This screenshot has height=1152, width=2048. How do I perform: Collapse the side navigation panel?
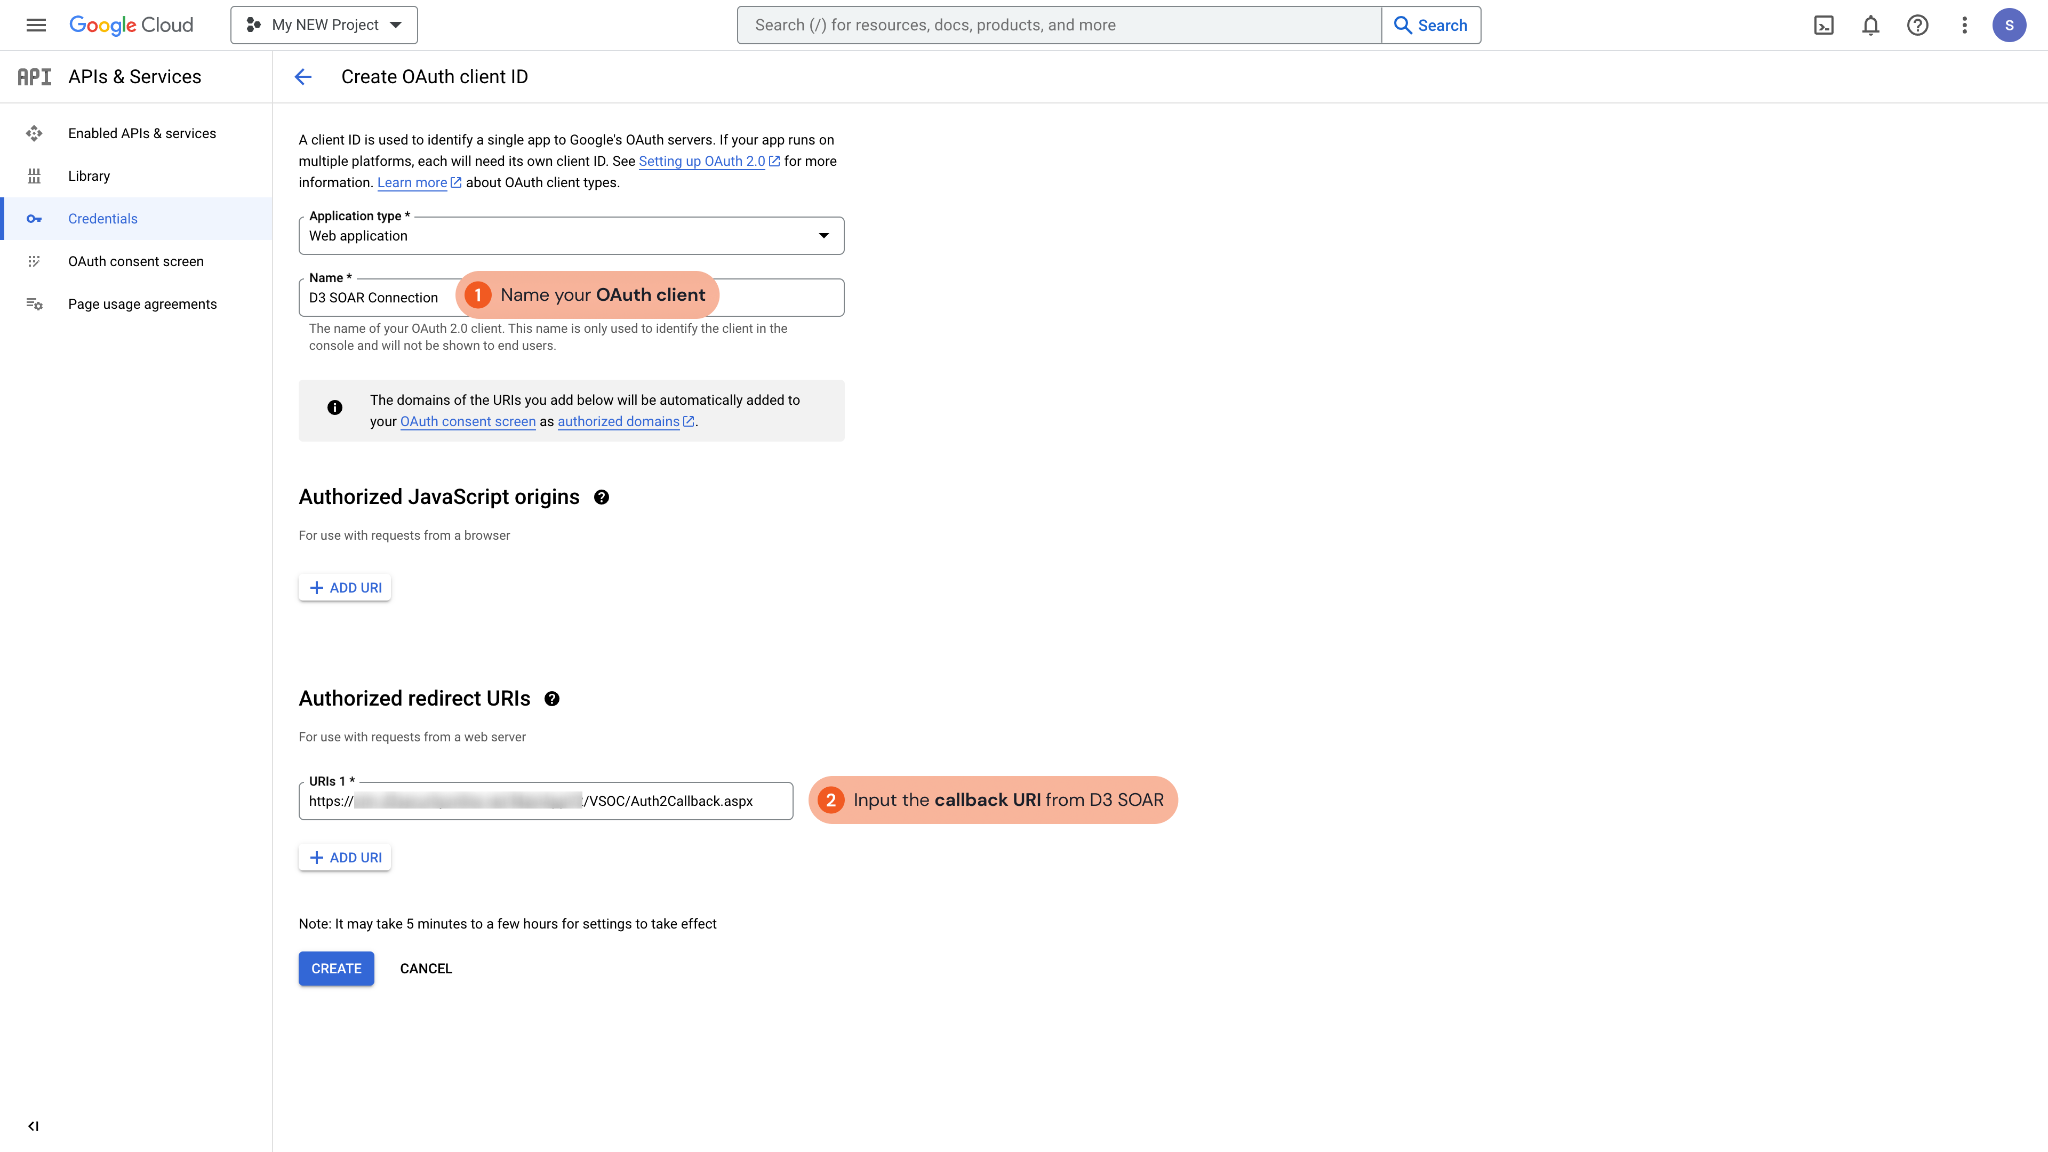pos(35,1125)
